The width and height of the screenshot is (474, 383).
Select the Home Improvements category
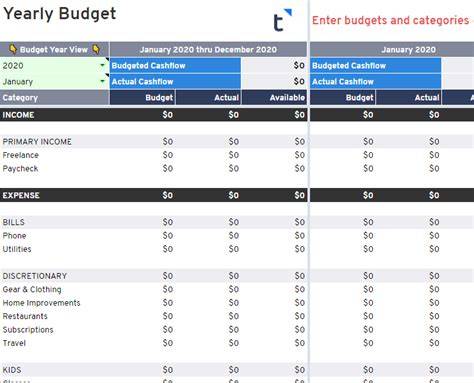pyautogui.click(x=41, y=303)
